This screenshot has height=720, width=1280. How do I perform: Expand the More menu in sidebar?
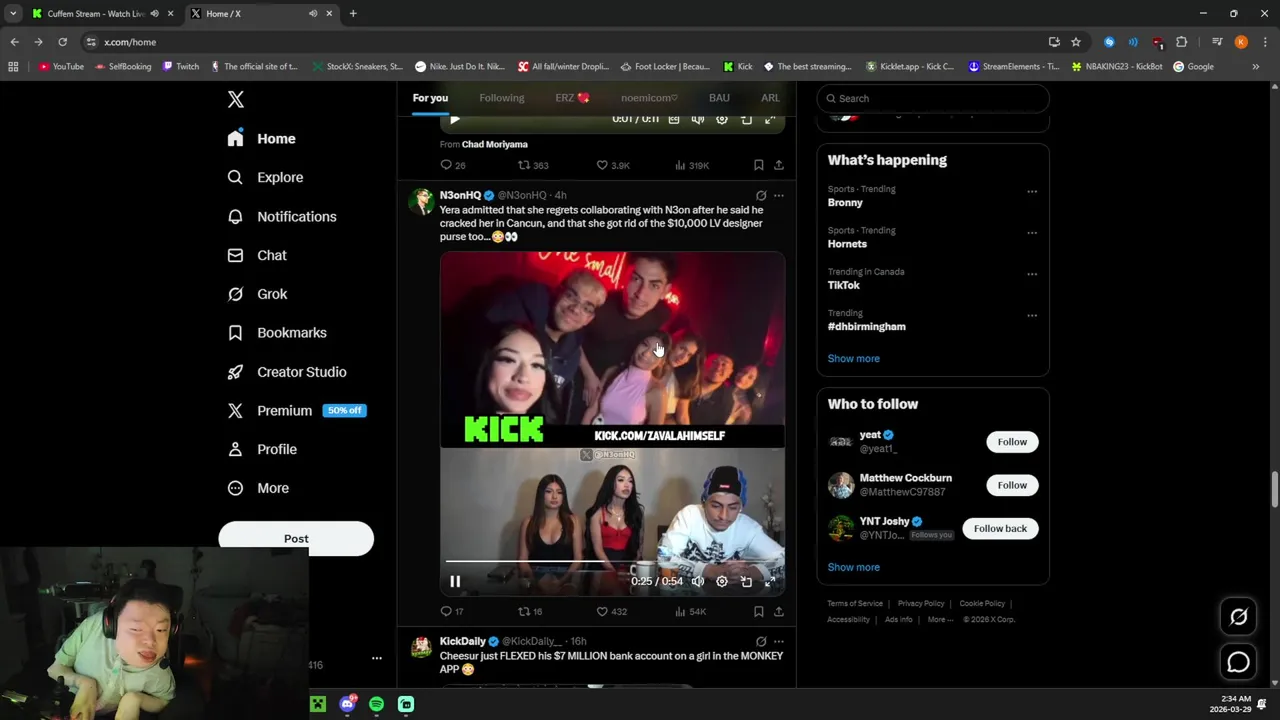coord(259,488)
